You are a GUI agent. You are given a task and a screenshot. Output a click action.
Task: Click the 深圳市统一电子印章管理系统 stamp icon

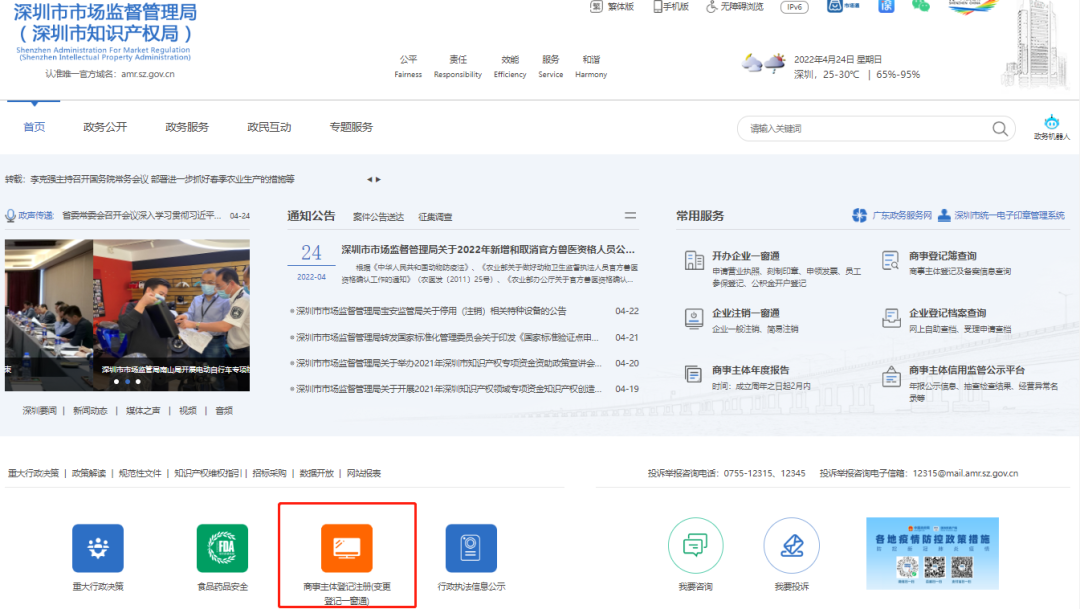click(x=944, y=216)
